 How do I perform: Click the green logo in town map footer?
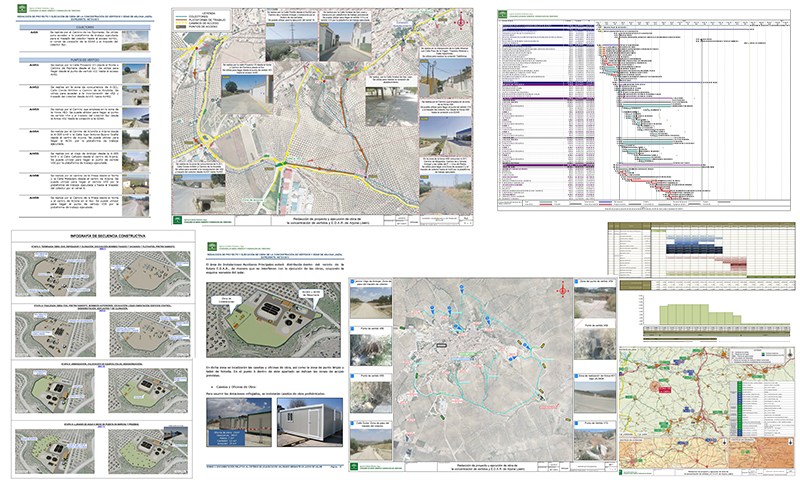pos(354,466)
